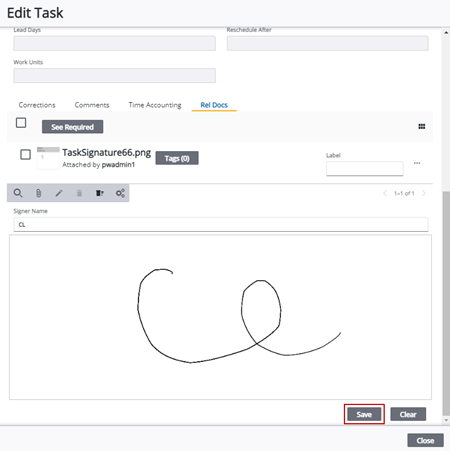Select the Comments tab

point(92,105)
